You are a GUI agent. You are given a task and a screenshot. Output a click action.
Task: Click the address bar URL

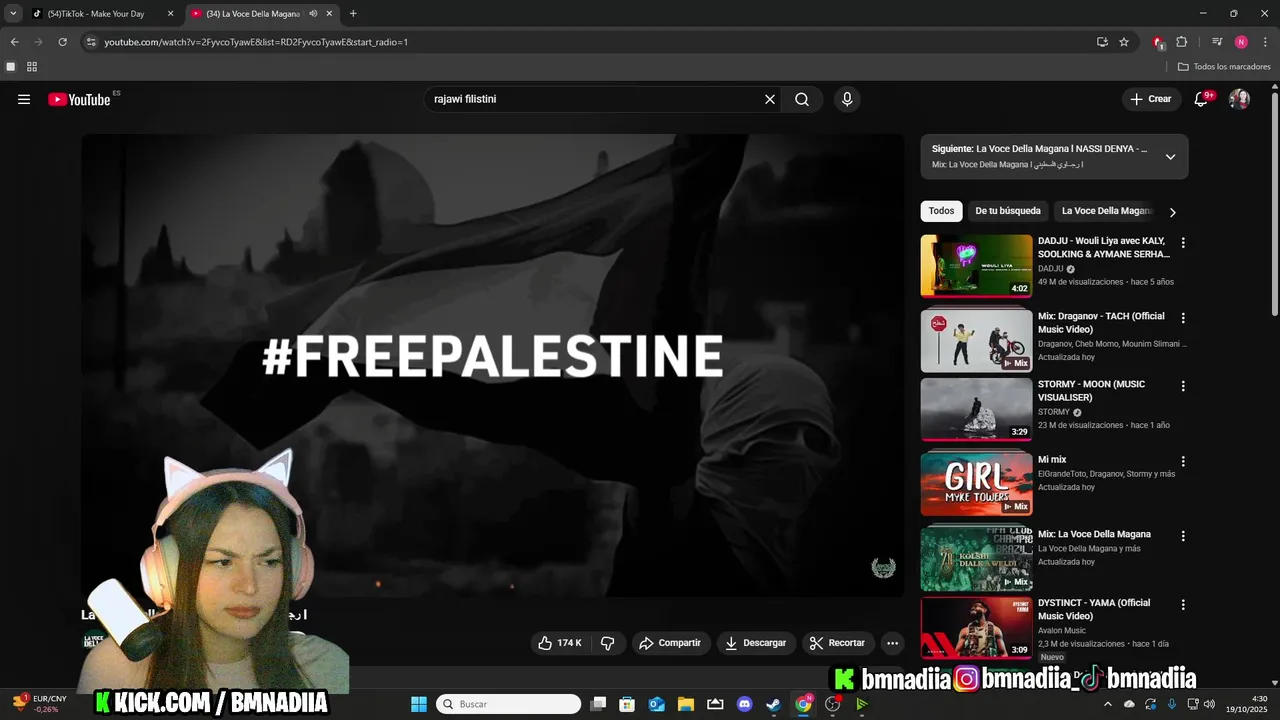click(x=256, y=42)
